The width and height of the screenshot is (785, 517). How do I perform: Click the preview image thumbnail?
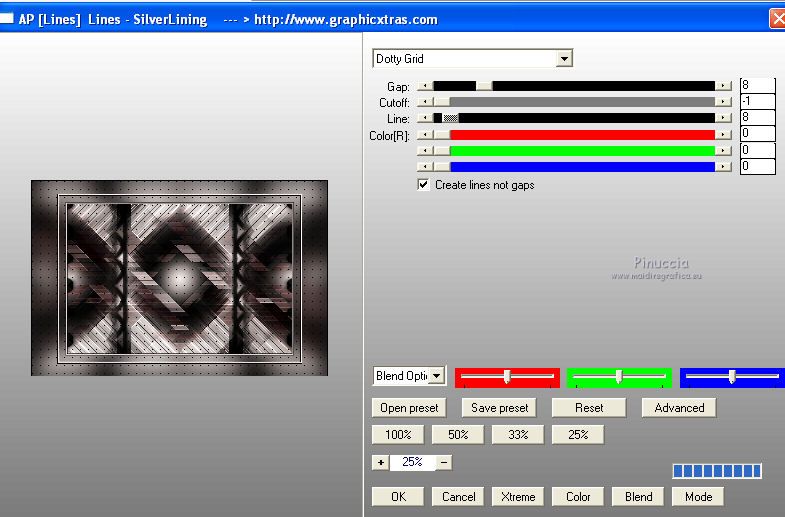[179, 278]
